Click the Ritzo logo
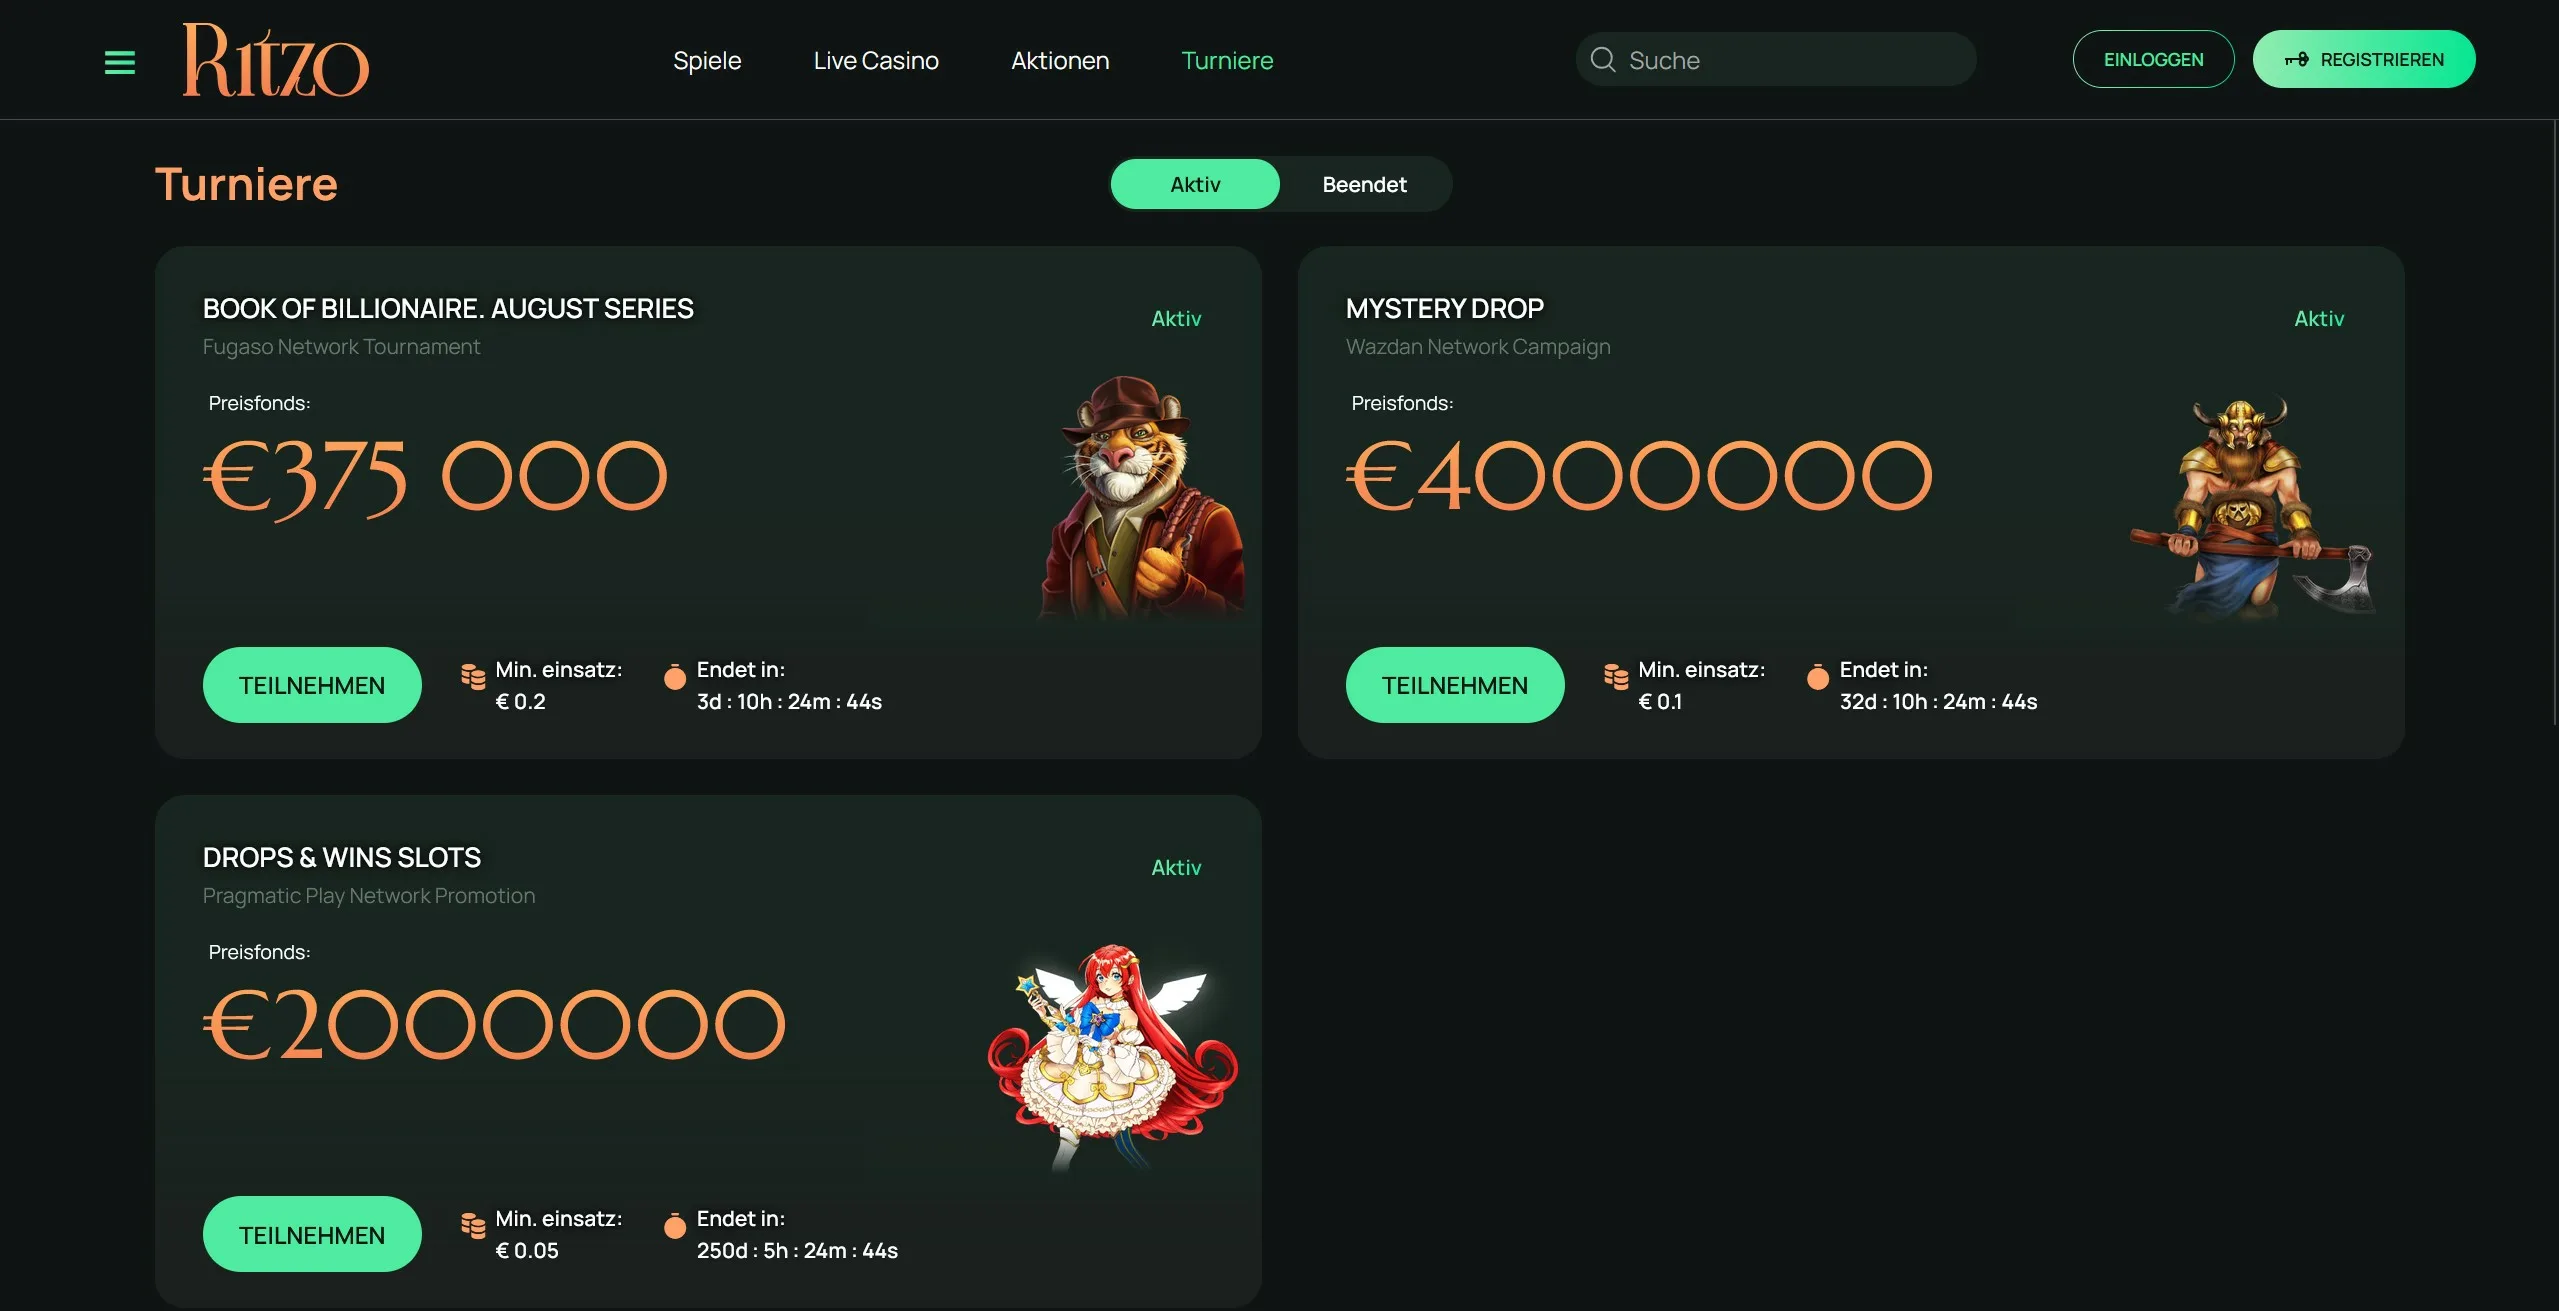Image resolution: width=2559 pixels, height=1311 pixels. [276, 61]
